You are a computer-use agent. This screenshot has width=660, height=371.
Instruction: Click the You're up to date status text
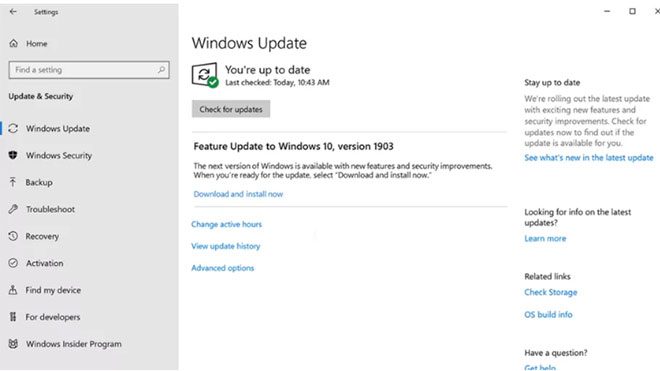click(267, 69)
